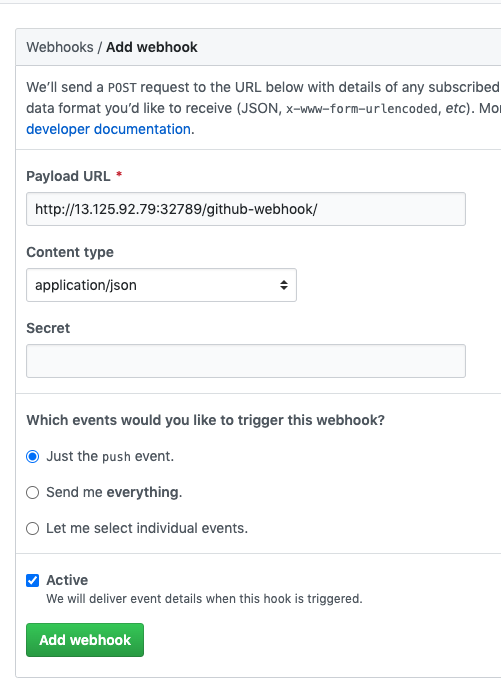
Task: Click the bold Active label text
Action: coord(67,580)
